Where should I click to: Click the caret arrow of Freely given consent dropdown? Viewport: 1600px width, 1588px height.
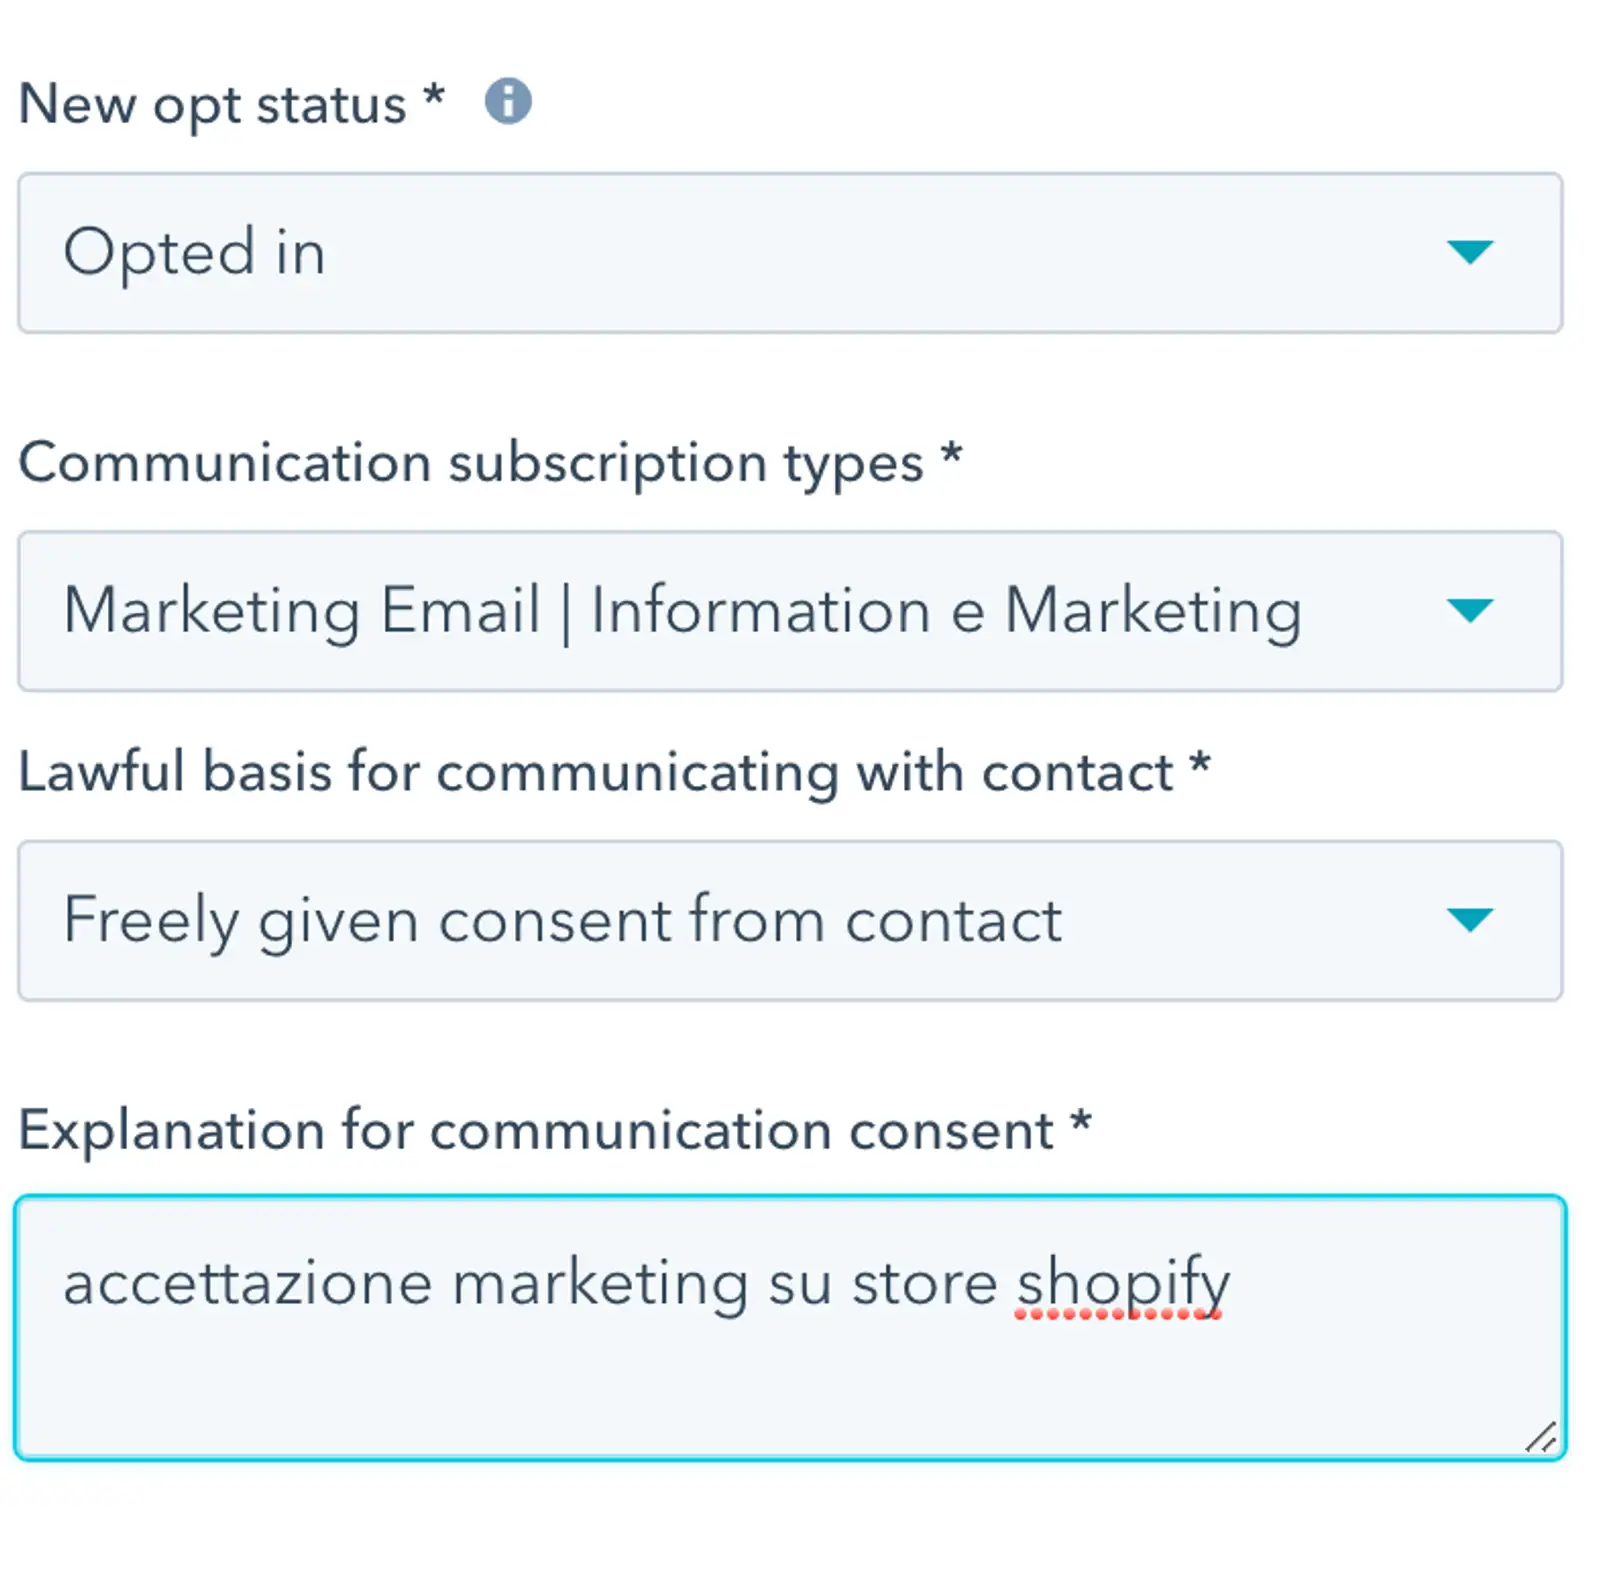1469,920
